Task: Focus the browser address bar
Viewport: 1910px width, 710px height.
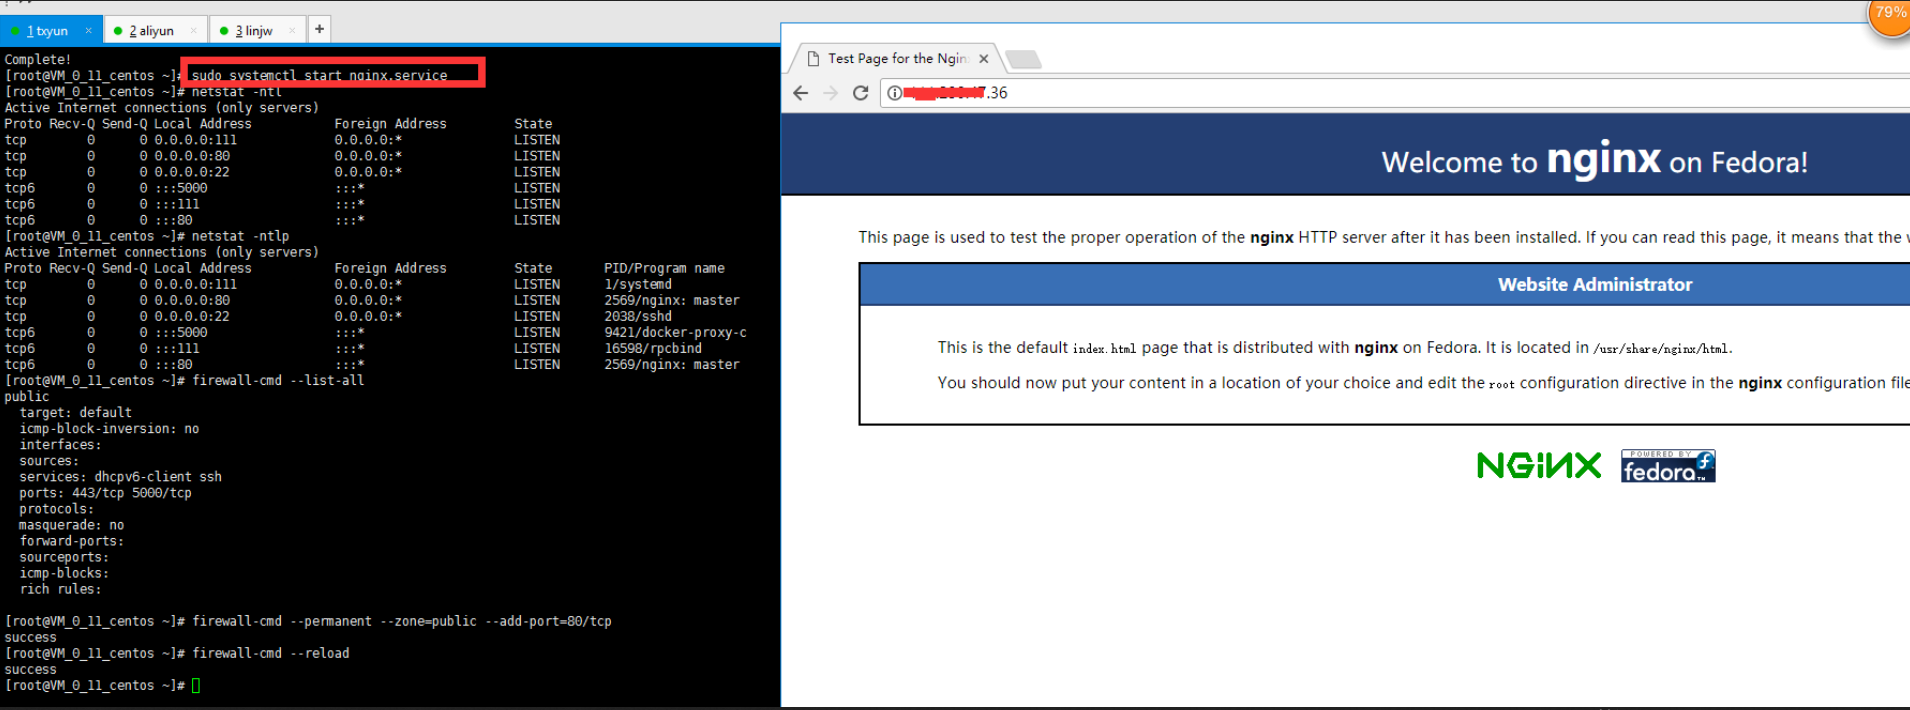Action: (1395, 93)
